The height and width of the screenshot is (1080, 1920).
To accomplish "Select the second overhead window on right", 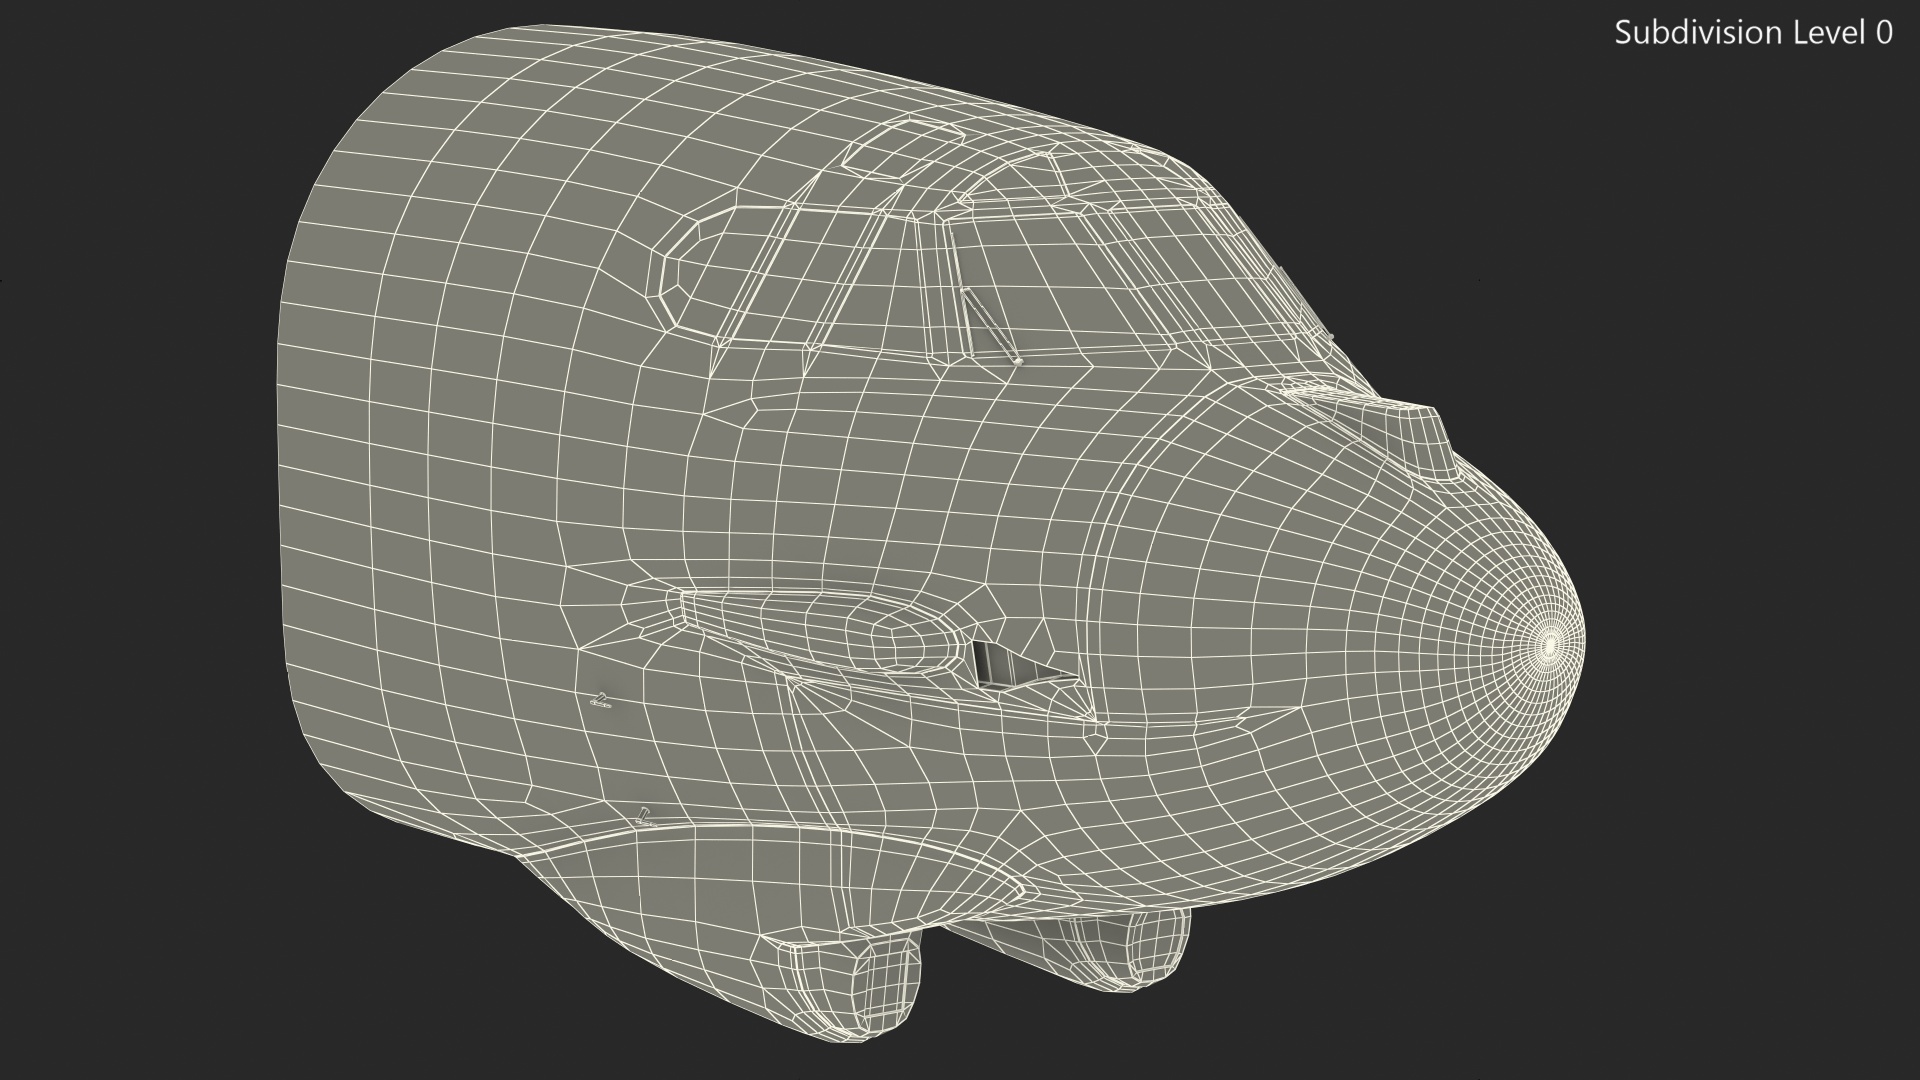I will [1020, 180].
